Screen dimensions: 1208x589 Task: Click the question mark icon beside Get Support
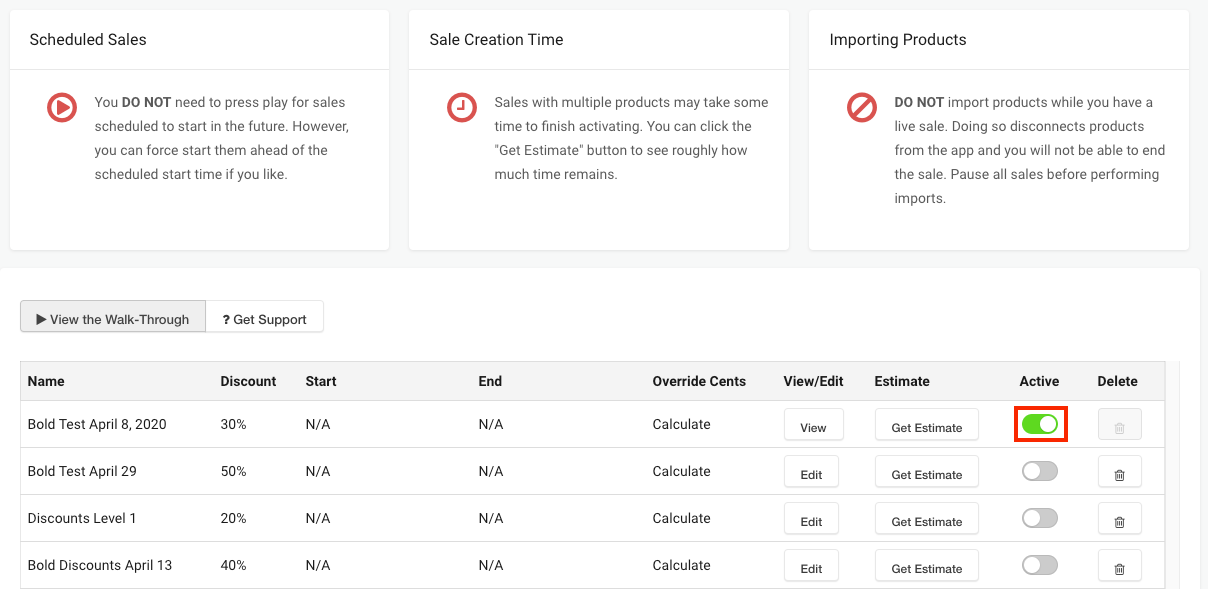coord(226,319)
